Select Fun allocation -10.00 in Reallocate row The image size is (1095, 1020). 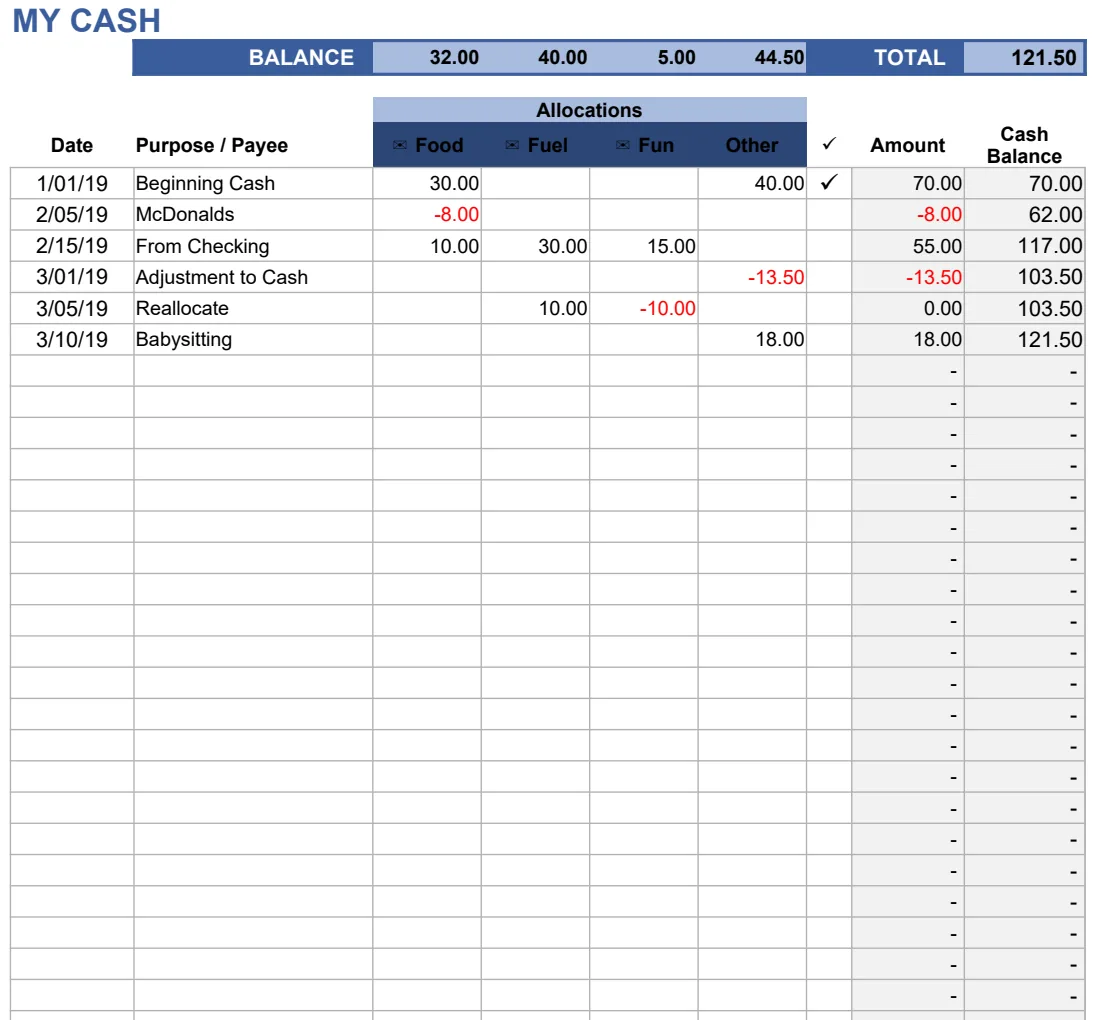[x=644, y=308]
